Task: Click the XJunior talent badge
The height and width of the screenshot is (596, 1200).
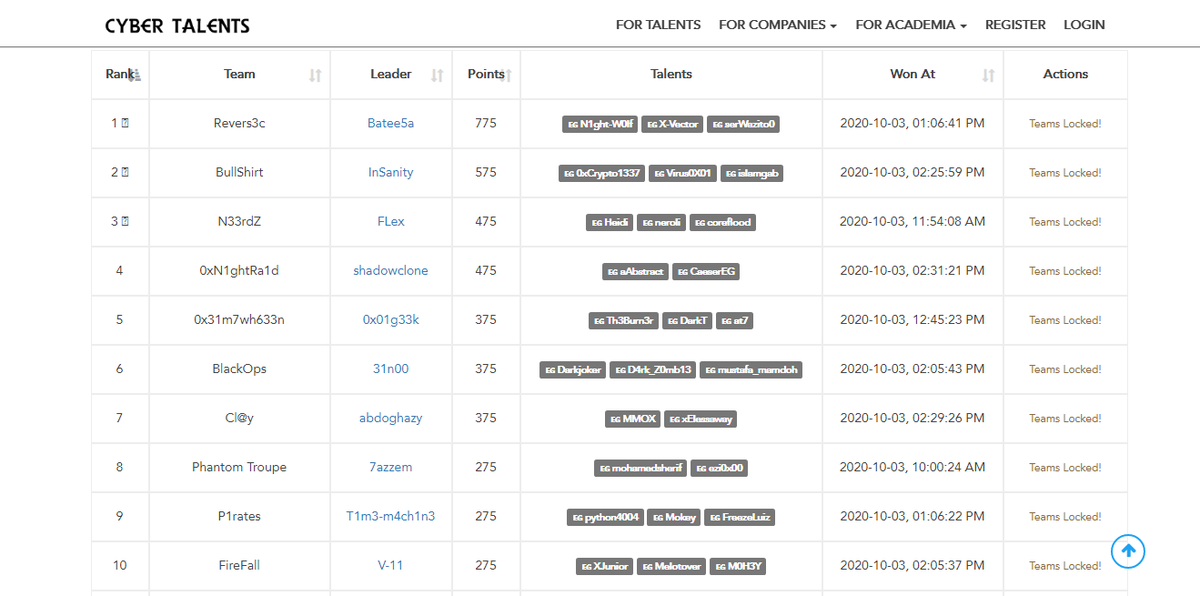Action: point(605,566)
